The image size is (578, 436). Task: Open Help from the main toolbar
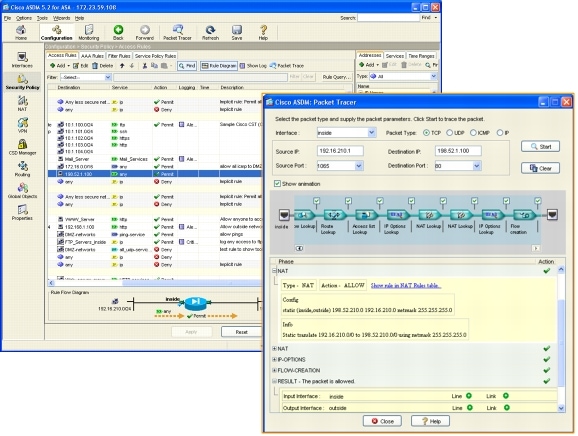263,32
